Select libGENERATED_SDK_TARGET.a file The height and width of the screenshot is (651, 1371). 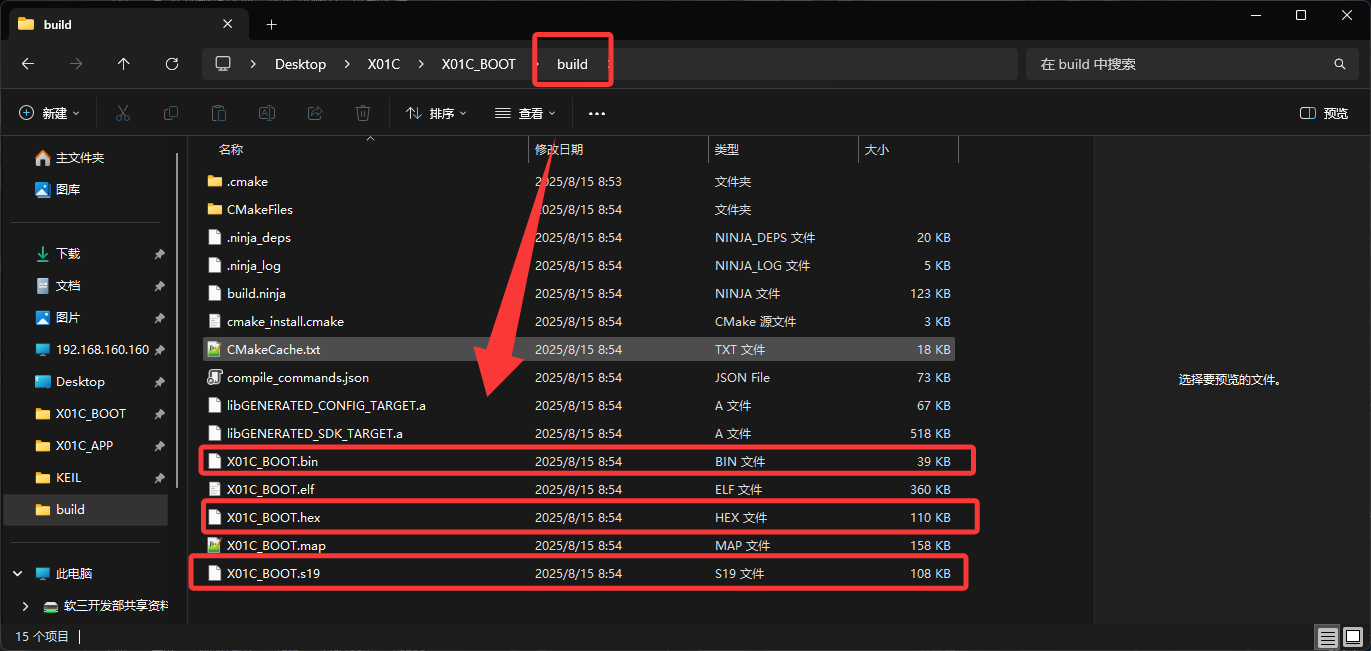pyautogui.click(x=578, y=434)
